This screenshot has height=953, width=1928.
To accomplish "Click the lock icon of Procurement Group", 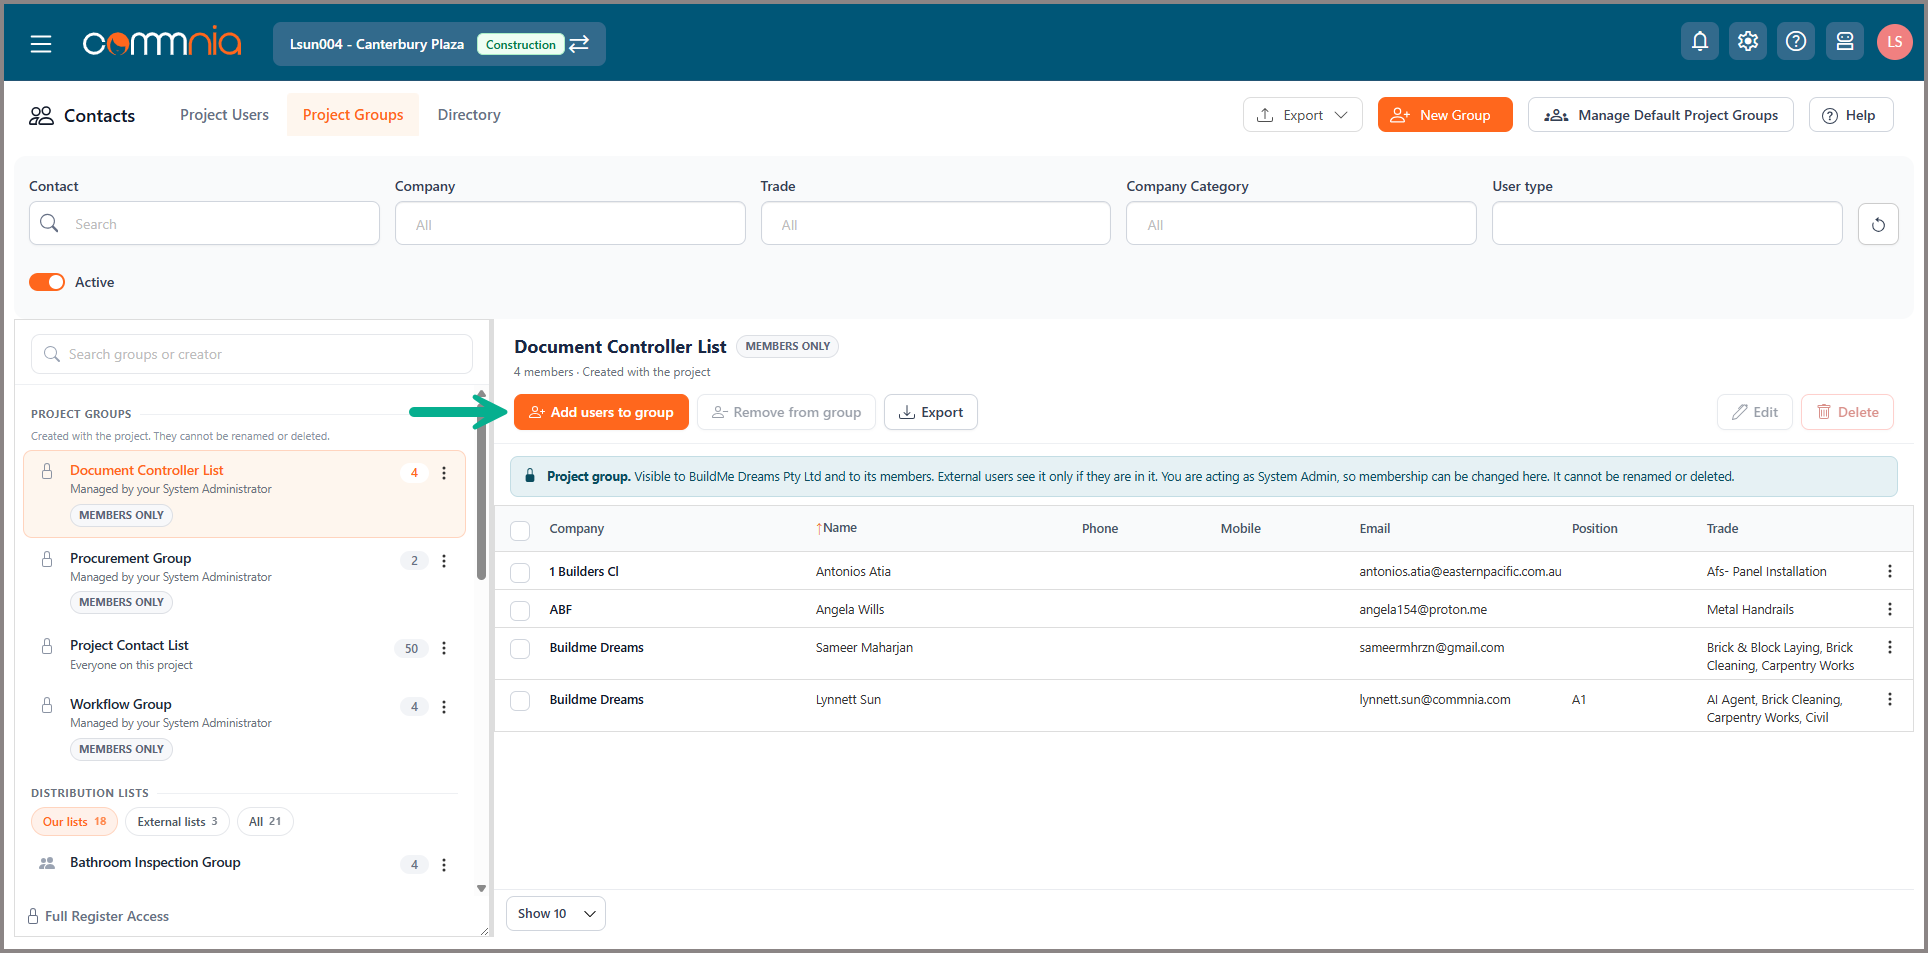I will (47, 559).
